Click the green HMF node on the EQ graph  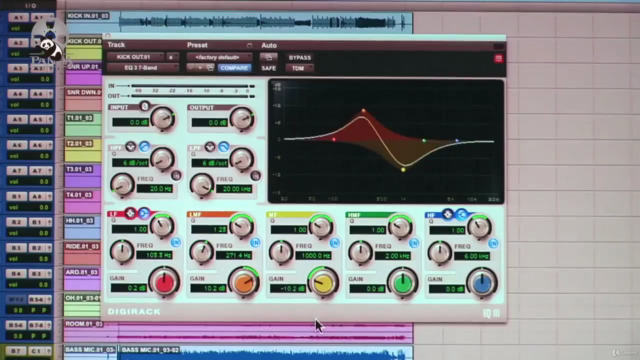424,141
